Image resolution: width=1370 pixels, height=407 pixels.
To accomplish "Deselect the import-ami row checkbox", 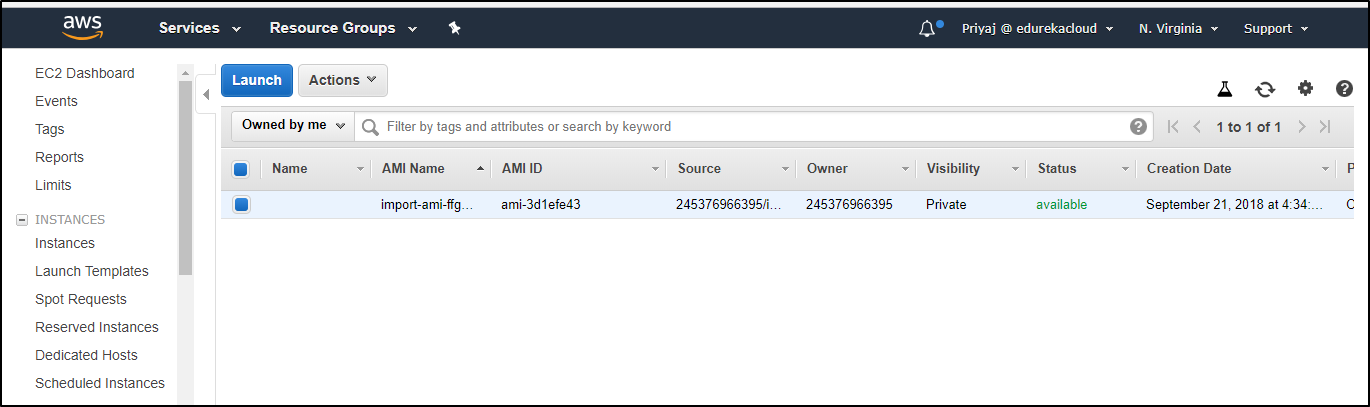I will 241,205.
